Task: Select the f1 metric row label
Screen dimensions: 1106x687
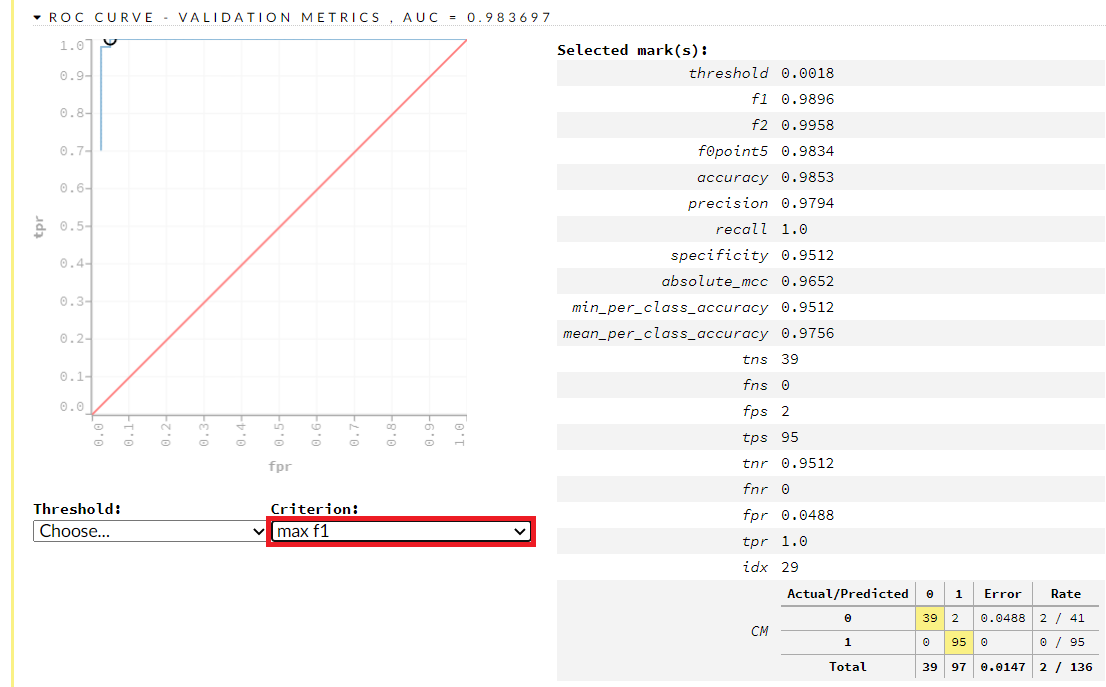Action: [759, 99]
